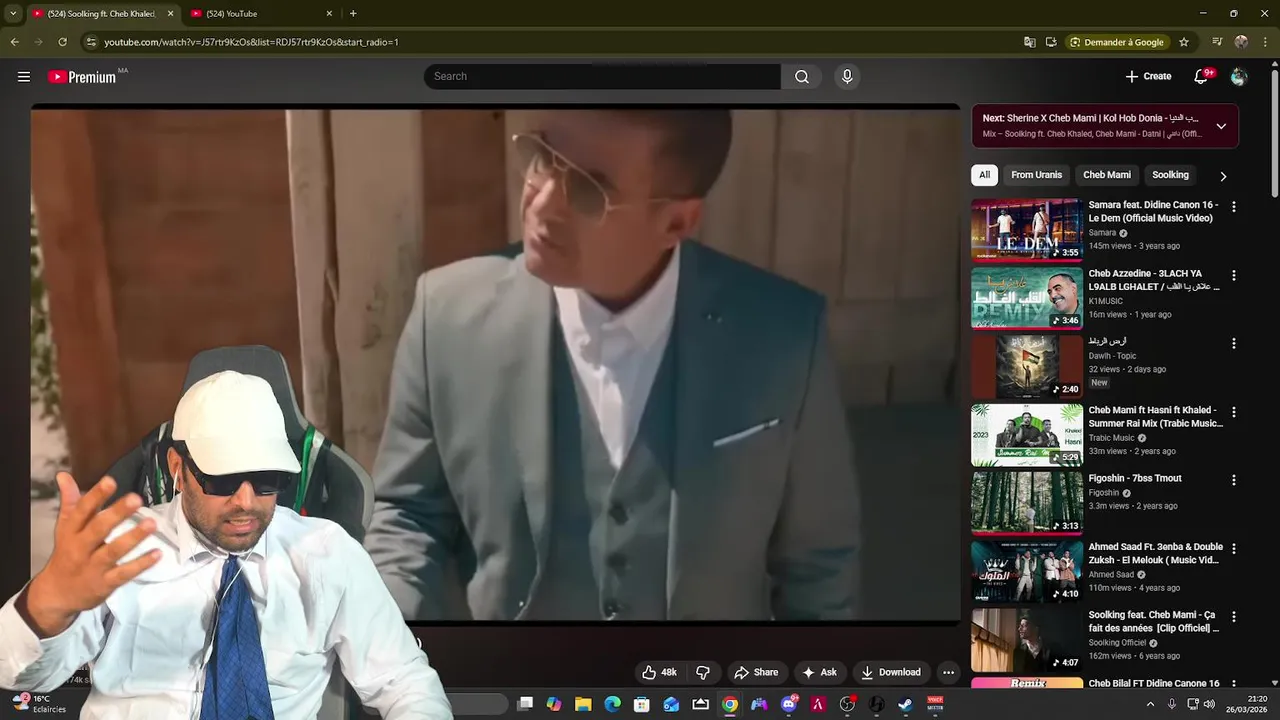
Task: Switch to the second (524) YouTube tab
Action: [260, 14]
